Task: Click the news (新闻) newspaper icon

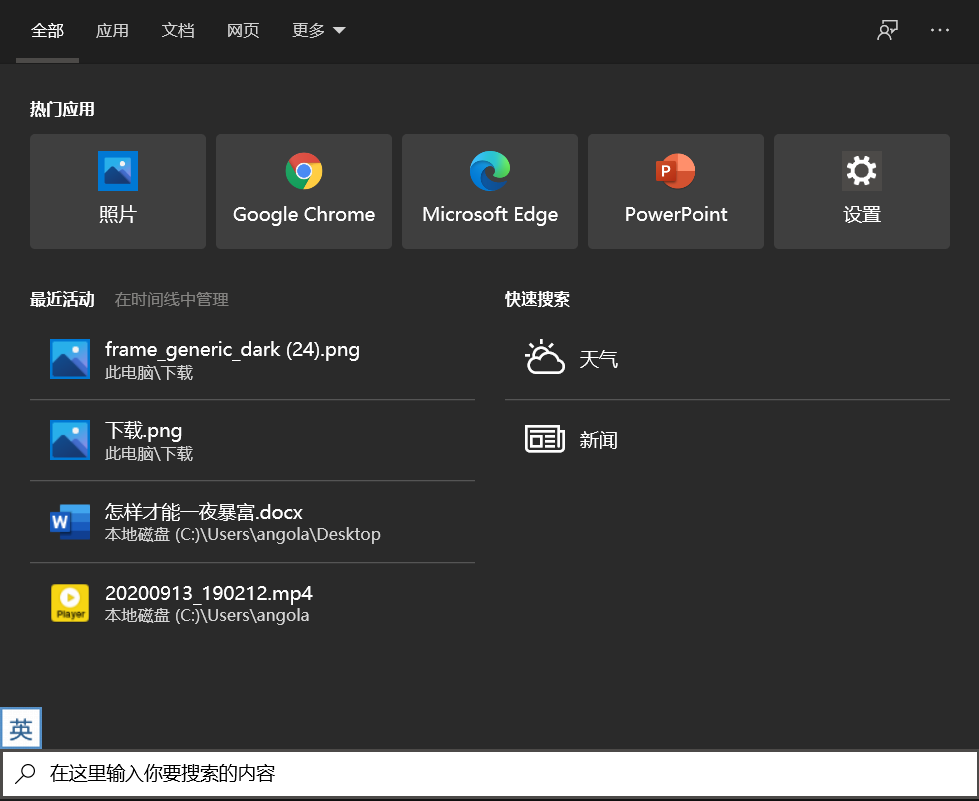Action: point(544,439)
